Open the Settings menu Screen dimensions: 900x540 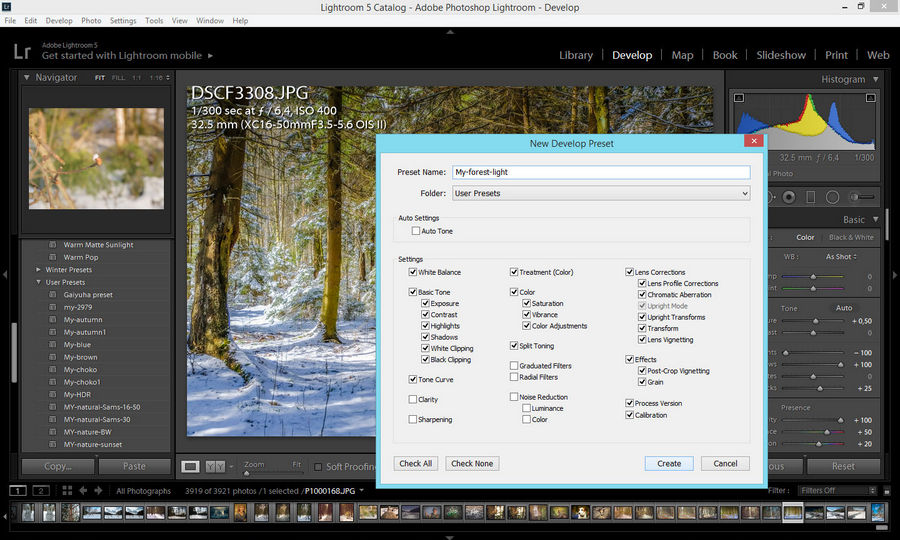pos(123,21)
